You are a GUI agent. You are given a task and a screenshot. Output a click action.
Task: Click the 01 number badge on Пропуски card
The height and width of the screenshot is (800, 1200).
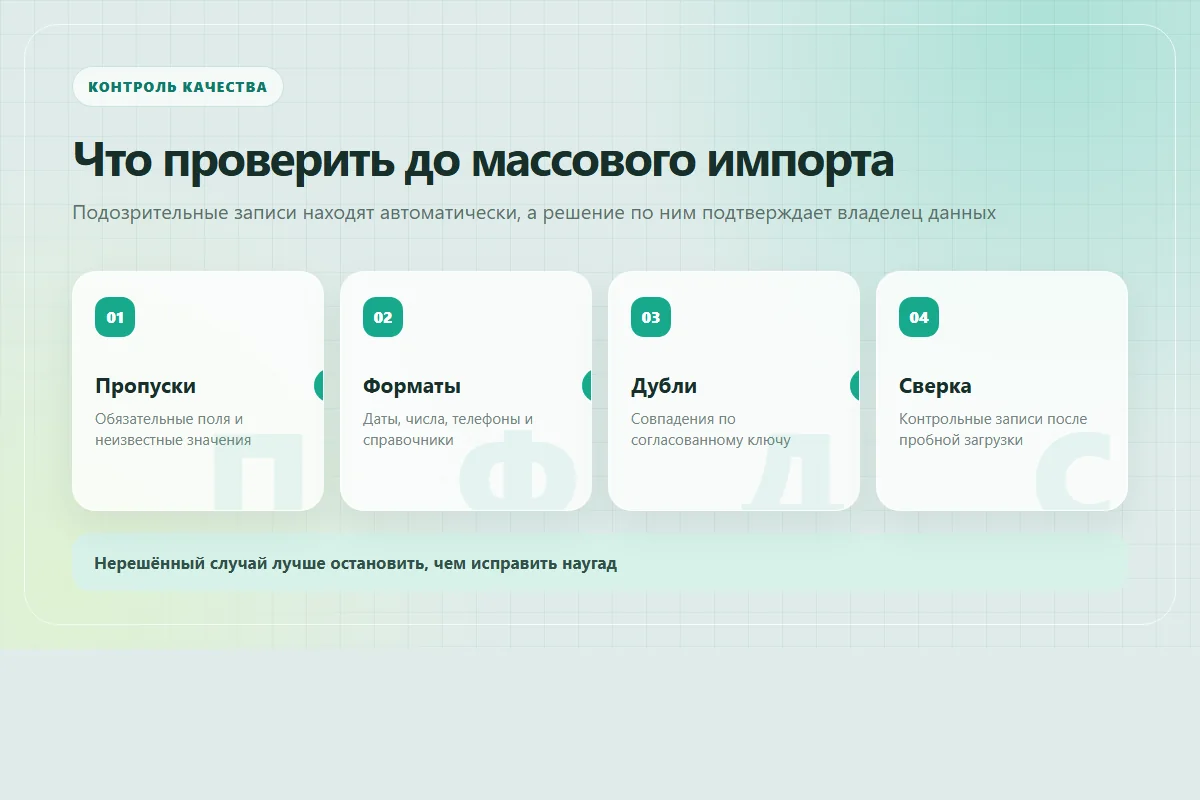tap(115, 317)
